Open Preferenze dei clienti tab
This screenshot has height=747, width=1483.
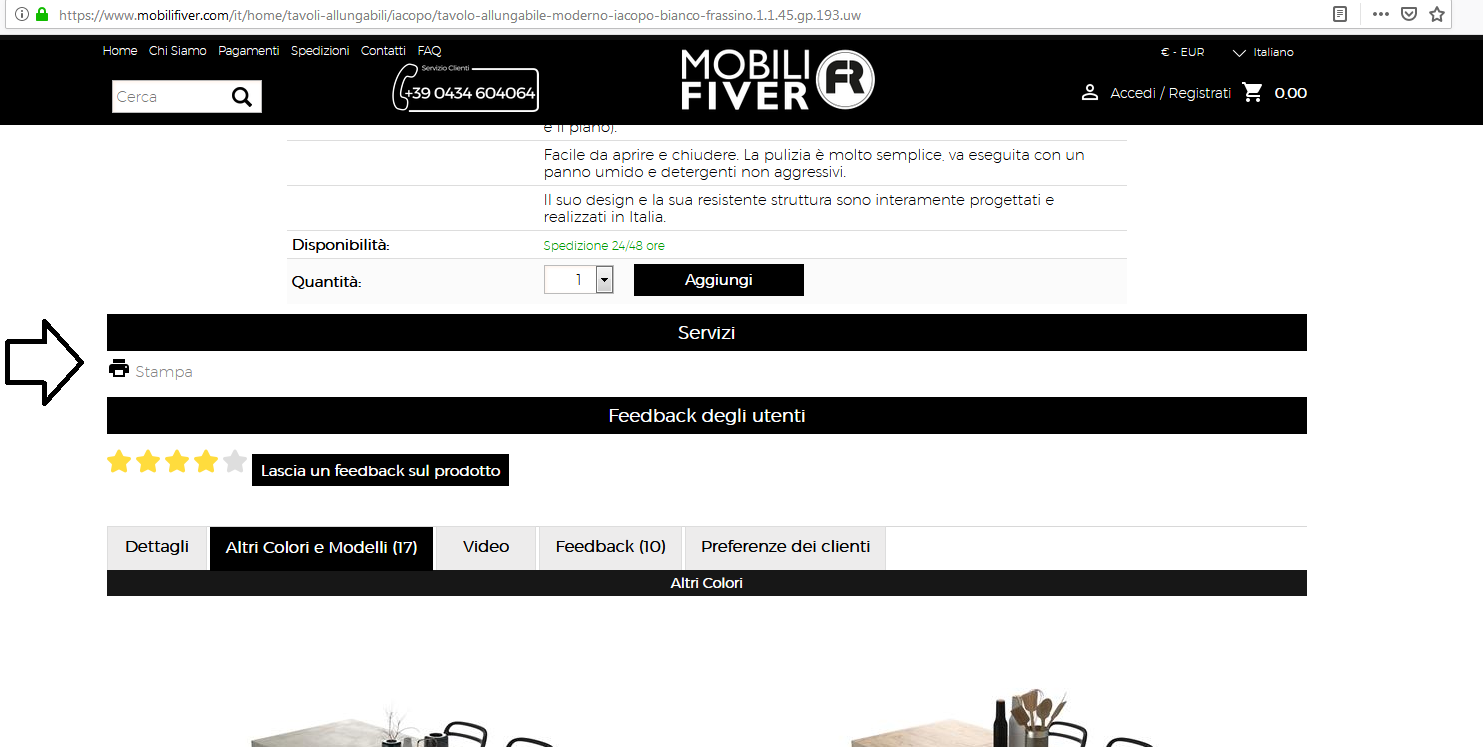click(x=785, y=547)
